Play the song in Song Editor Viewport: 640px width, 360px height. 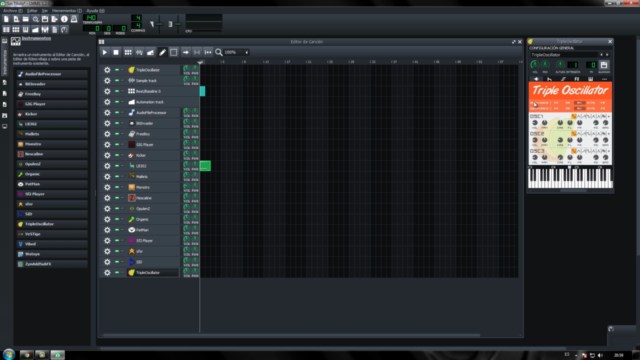pyautogui.click(x=104, y=52)
